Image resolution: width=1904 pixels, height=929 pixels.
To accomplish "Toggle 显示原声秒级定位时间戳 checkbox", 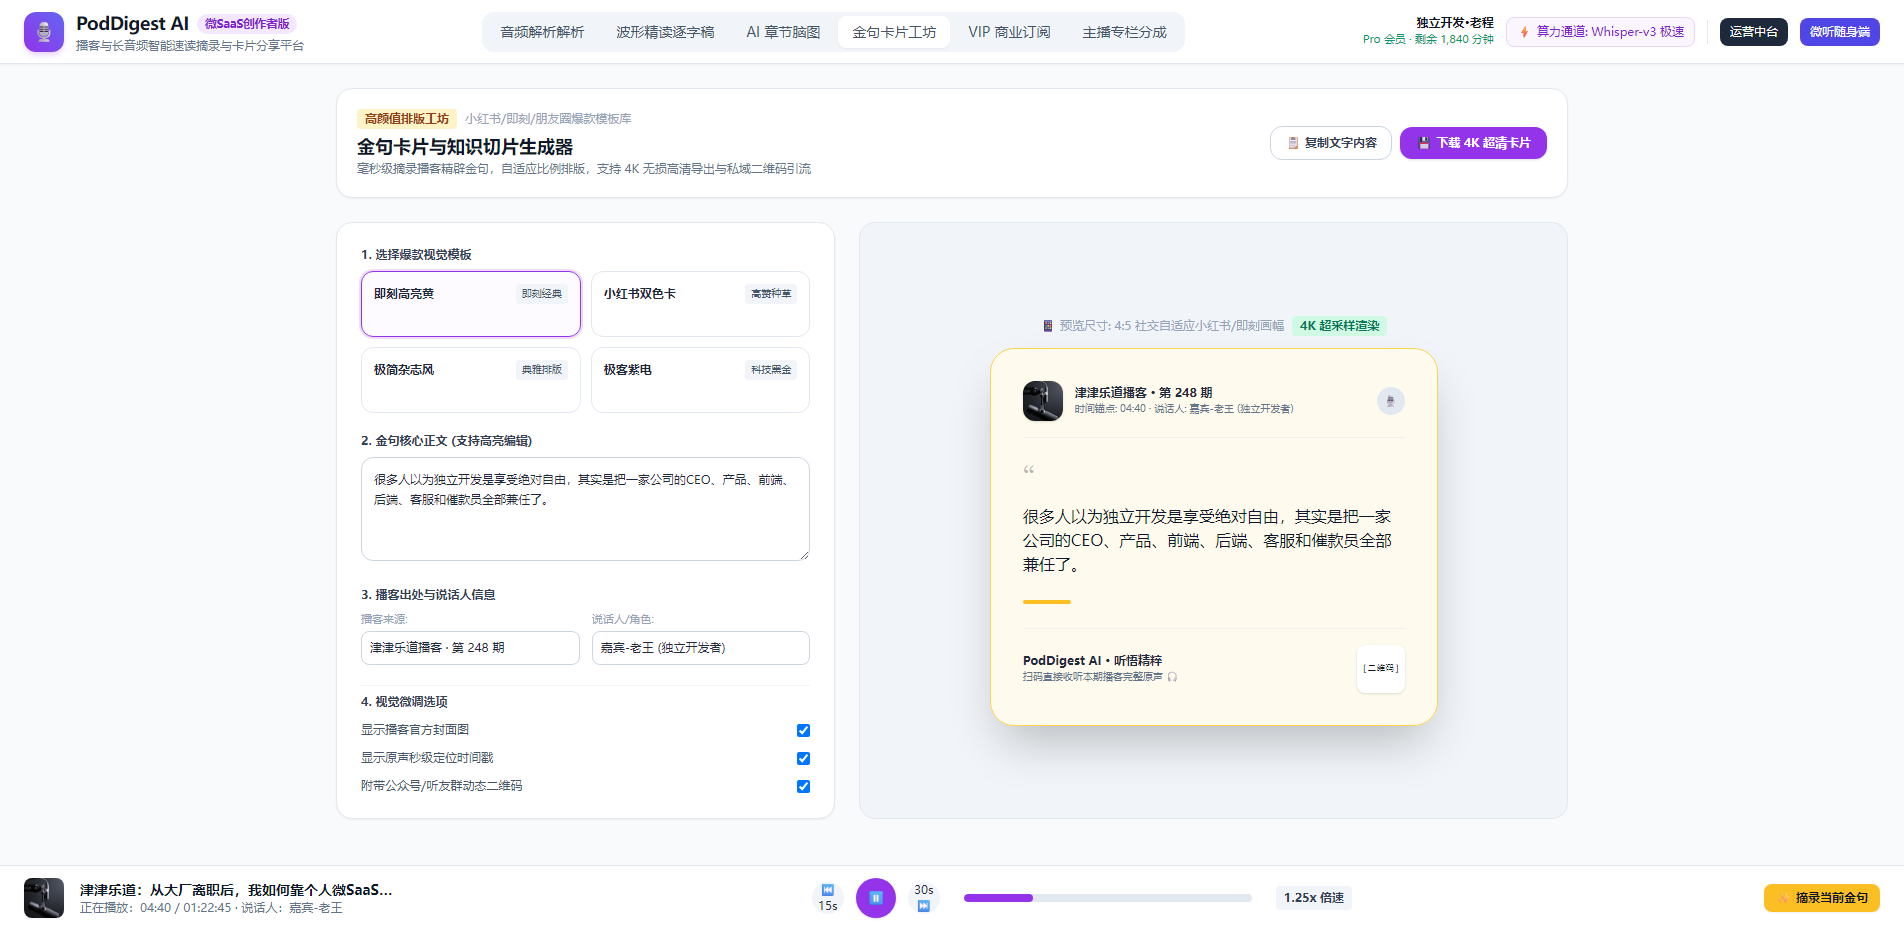I will pyautogui.click(x=803, y=759).
